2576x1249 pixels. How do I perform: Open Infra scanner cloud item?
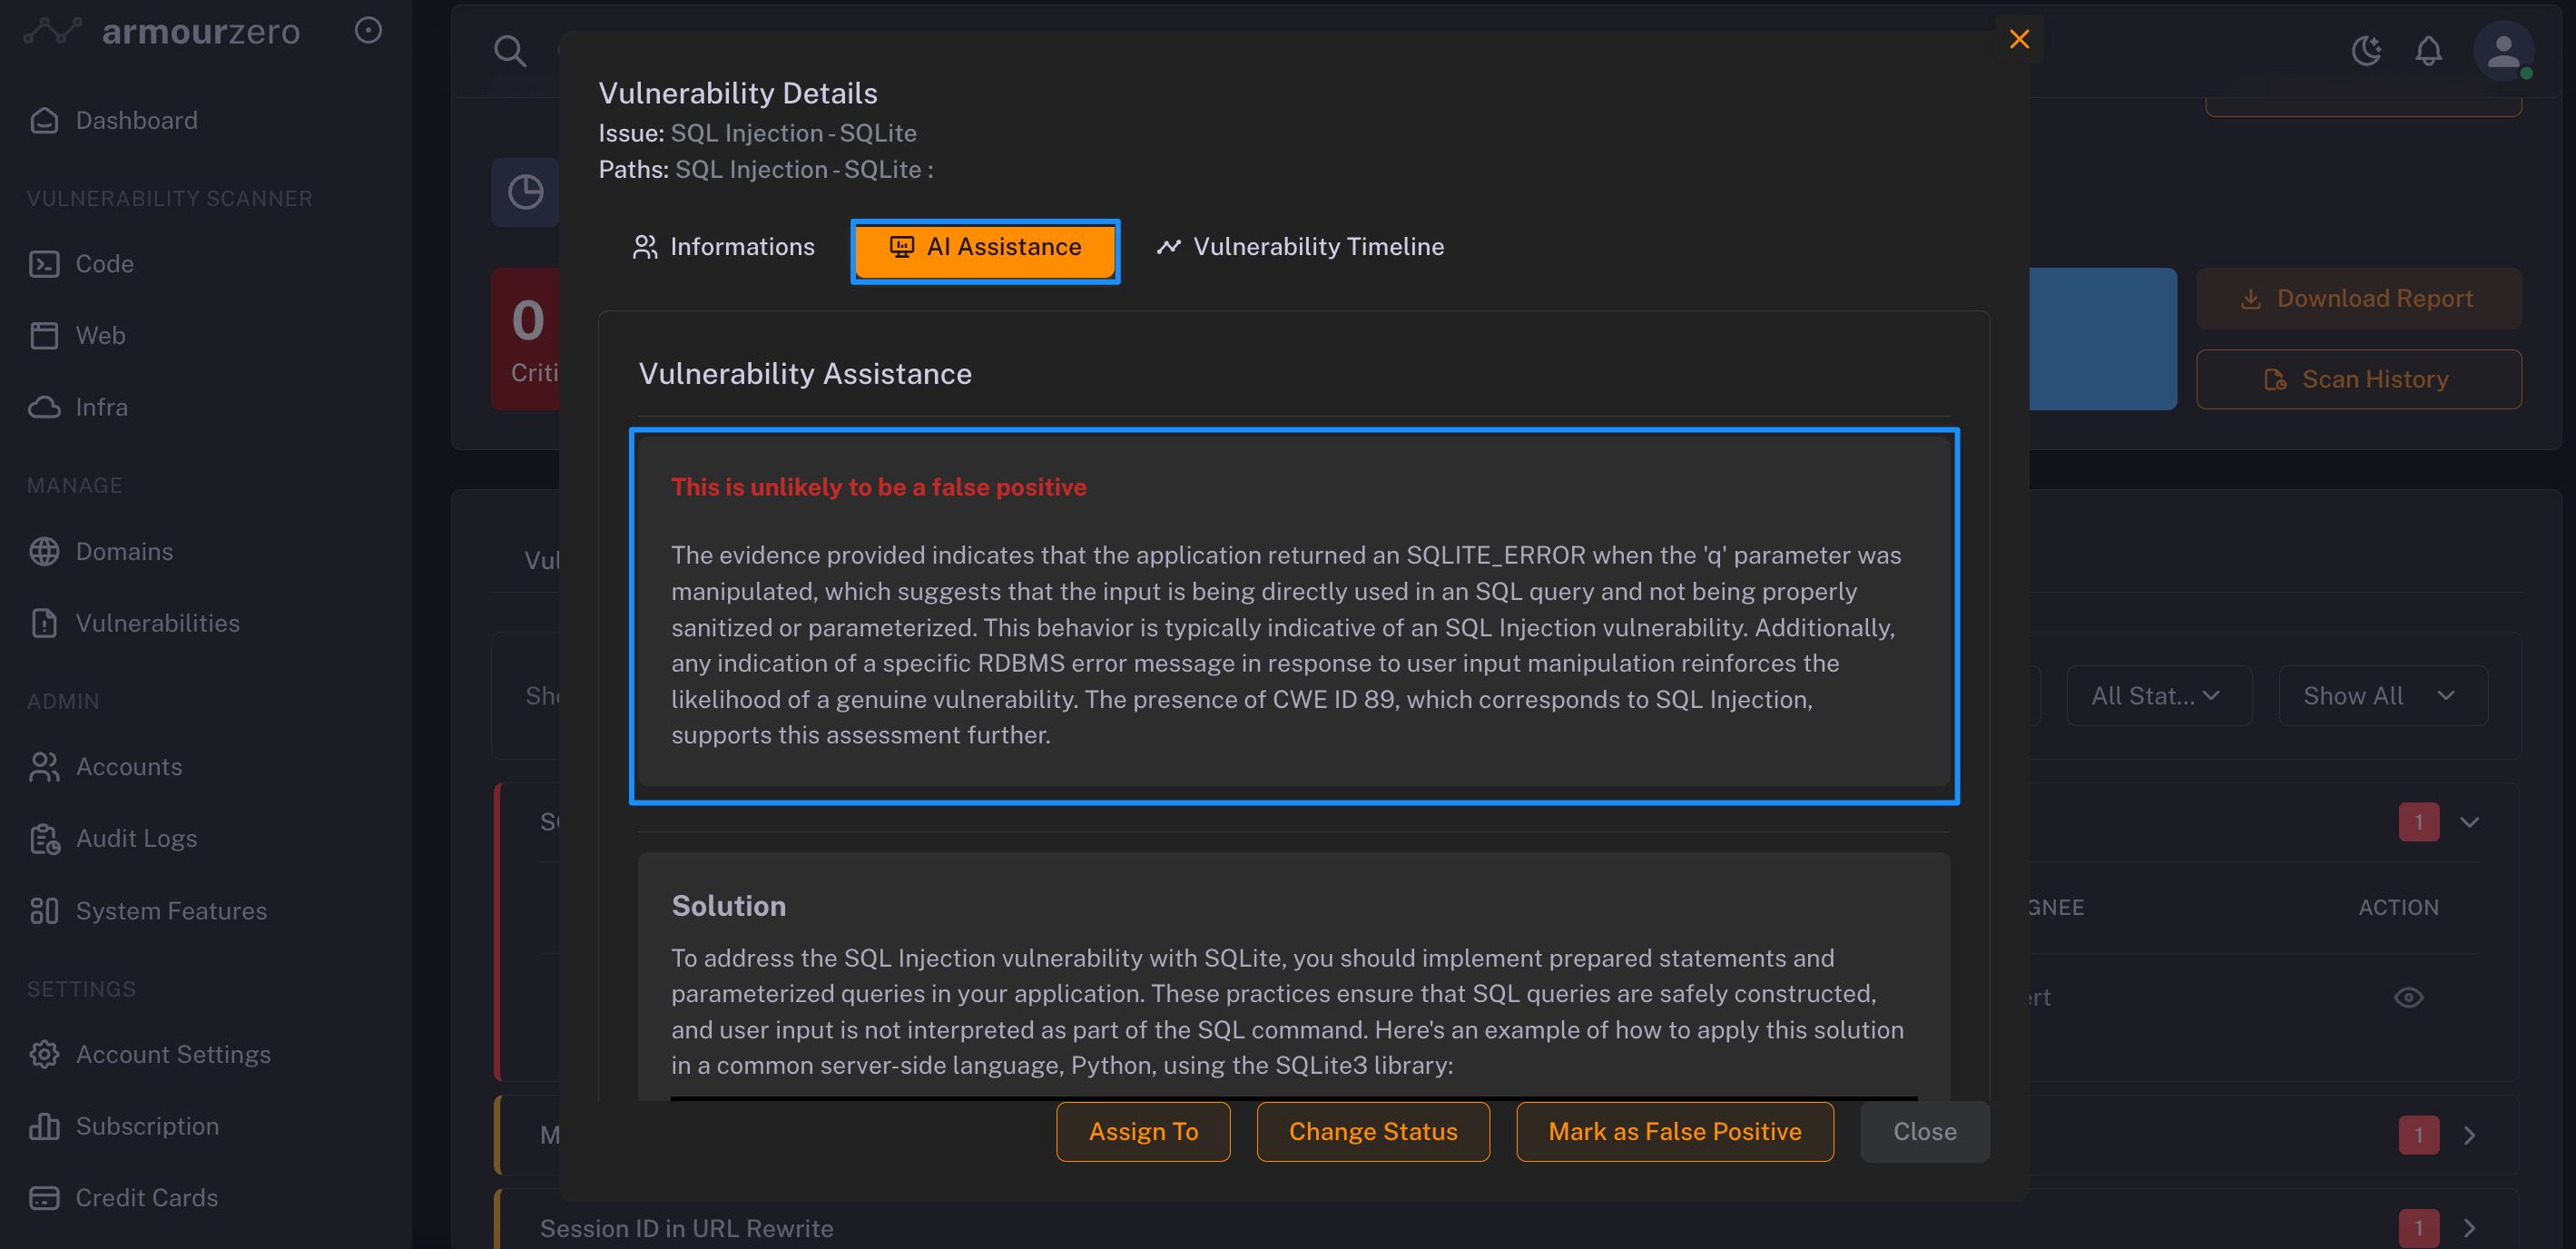click(x=101, y=407)
